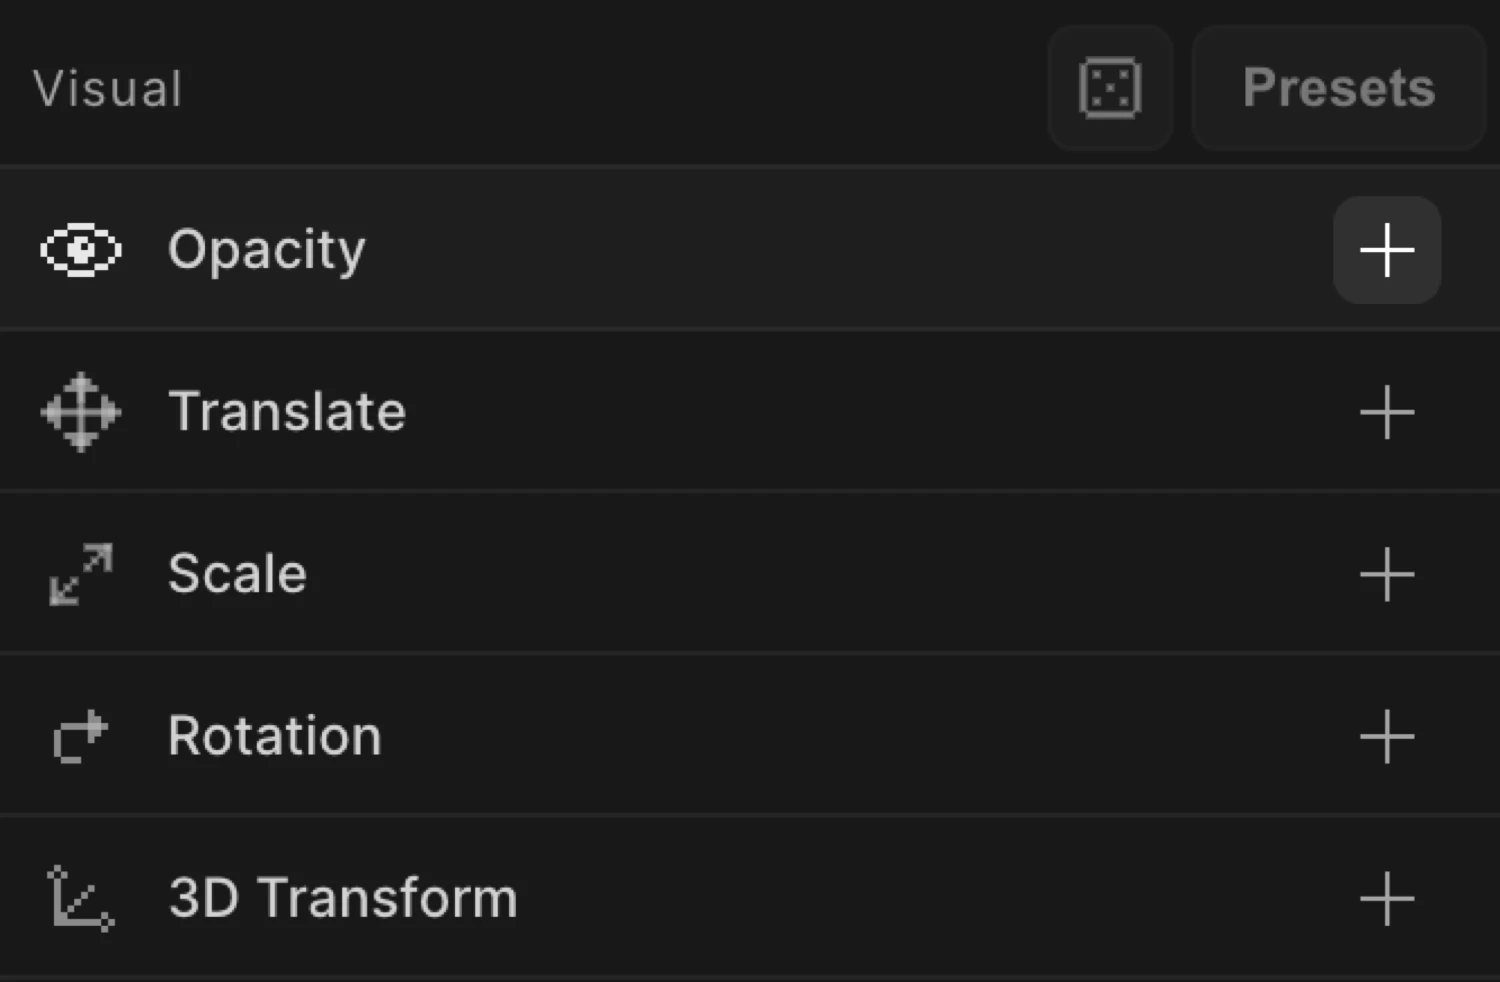Image resolution: width=1500 pixels, height=982 pixels.
Task: Add a Scale animation with its plus button
Action: (x=1387, y=573)
